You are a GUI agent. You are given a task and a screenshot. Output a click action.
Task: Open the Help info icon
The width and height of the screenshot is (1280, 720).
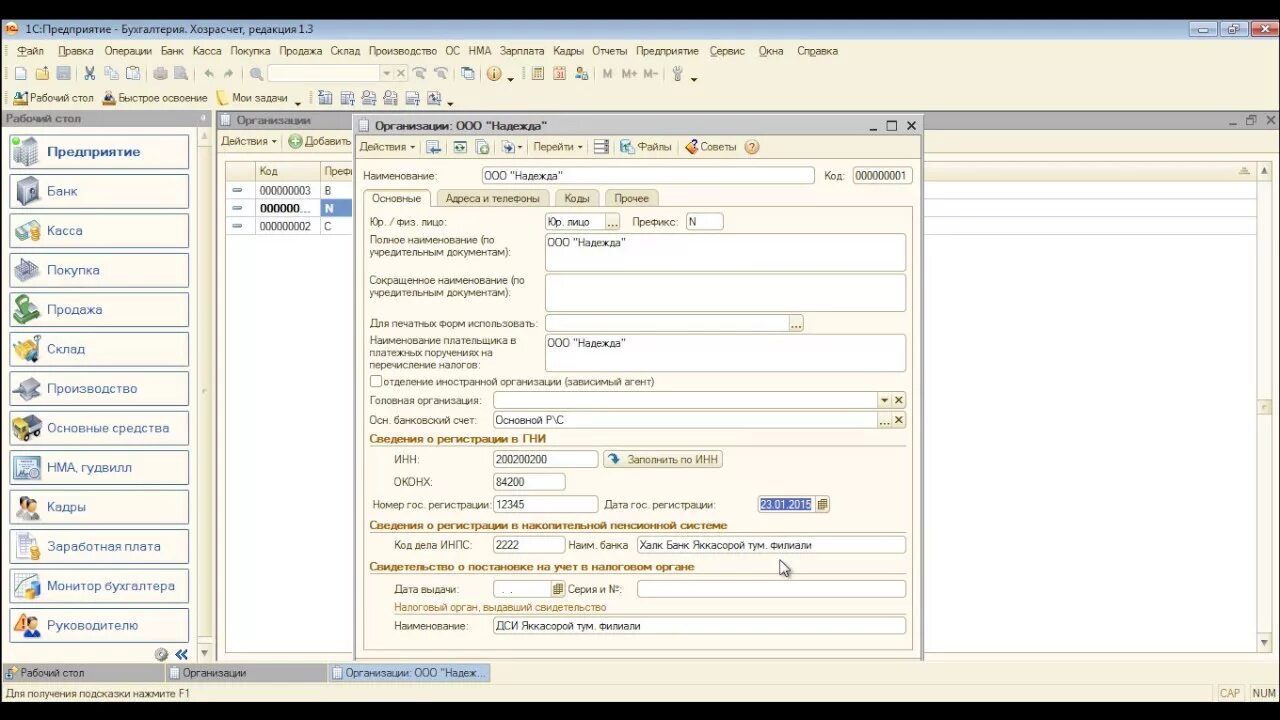tap(494, 74)
